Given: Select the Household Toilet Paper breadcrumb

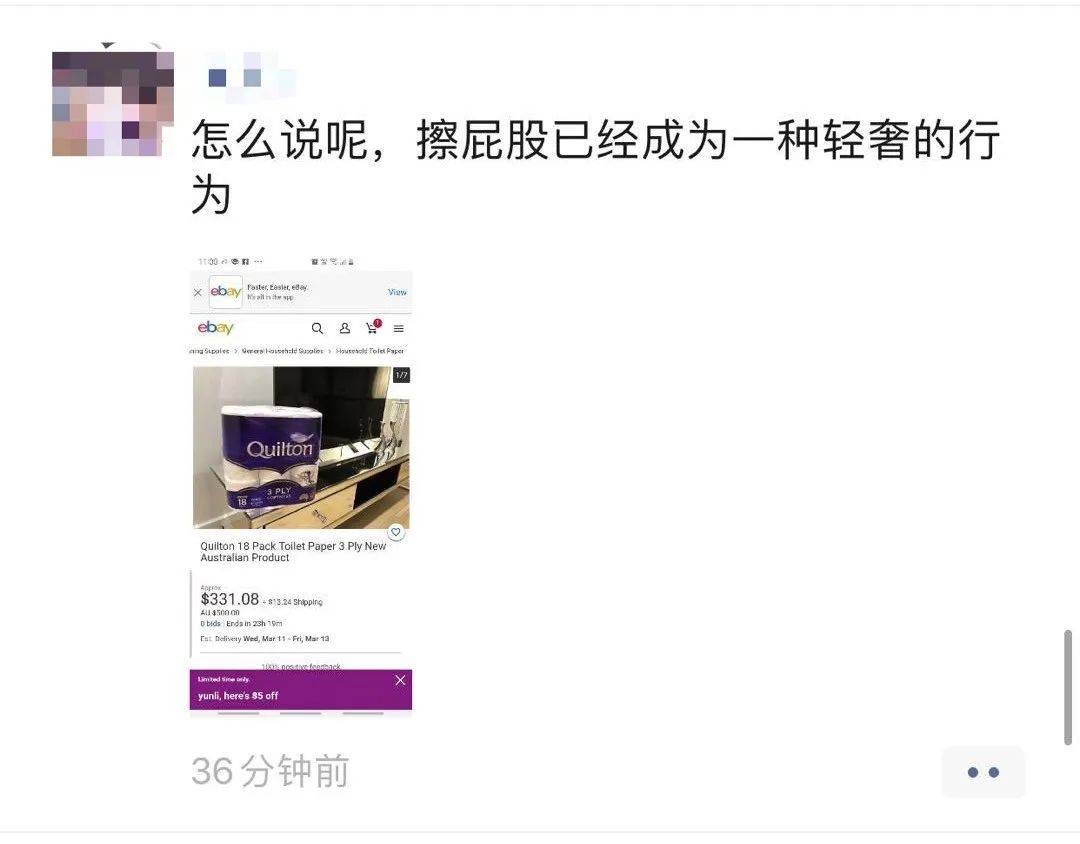Looking at the screenshot, I should click(369, 351).
